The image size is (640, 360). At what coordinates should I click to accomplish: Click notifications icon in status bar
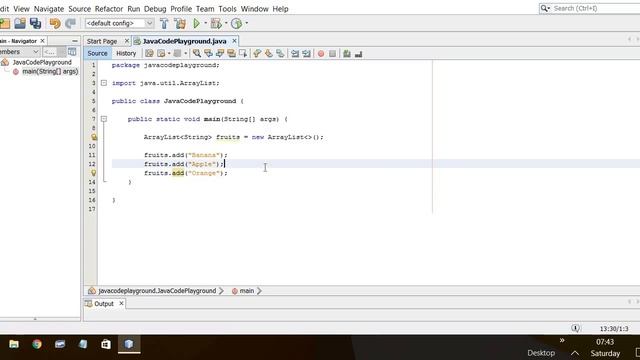click(576, 328)
